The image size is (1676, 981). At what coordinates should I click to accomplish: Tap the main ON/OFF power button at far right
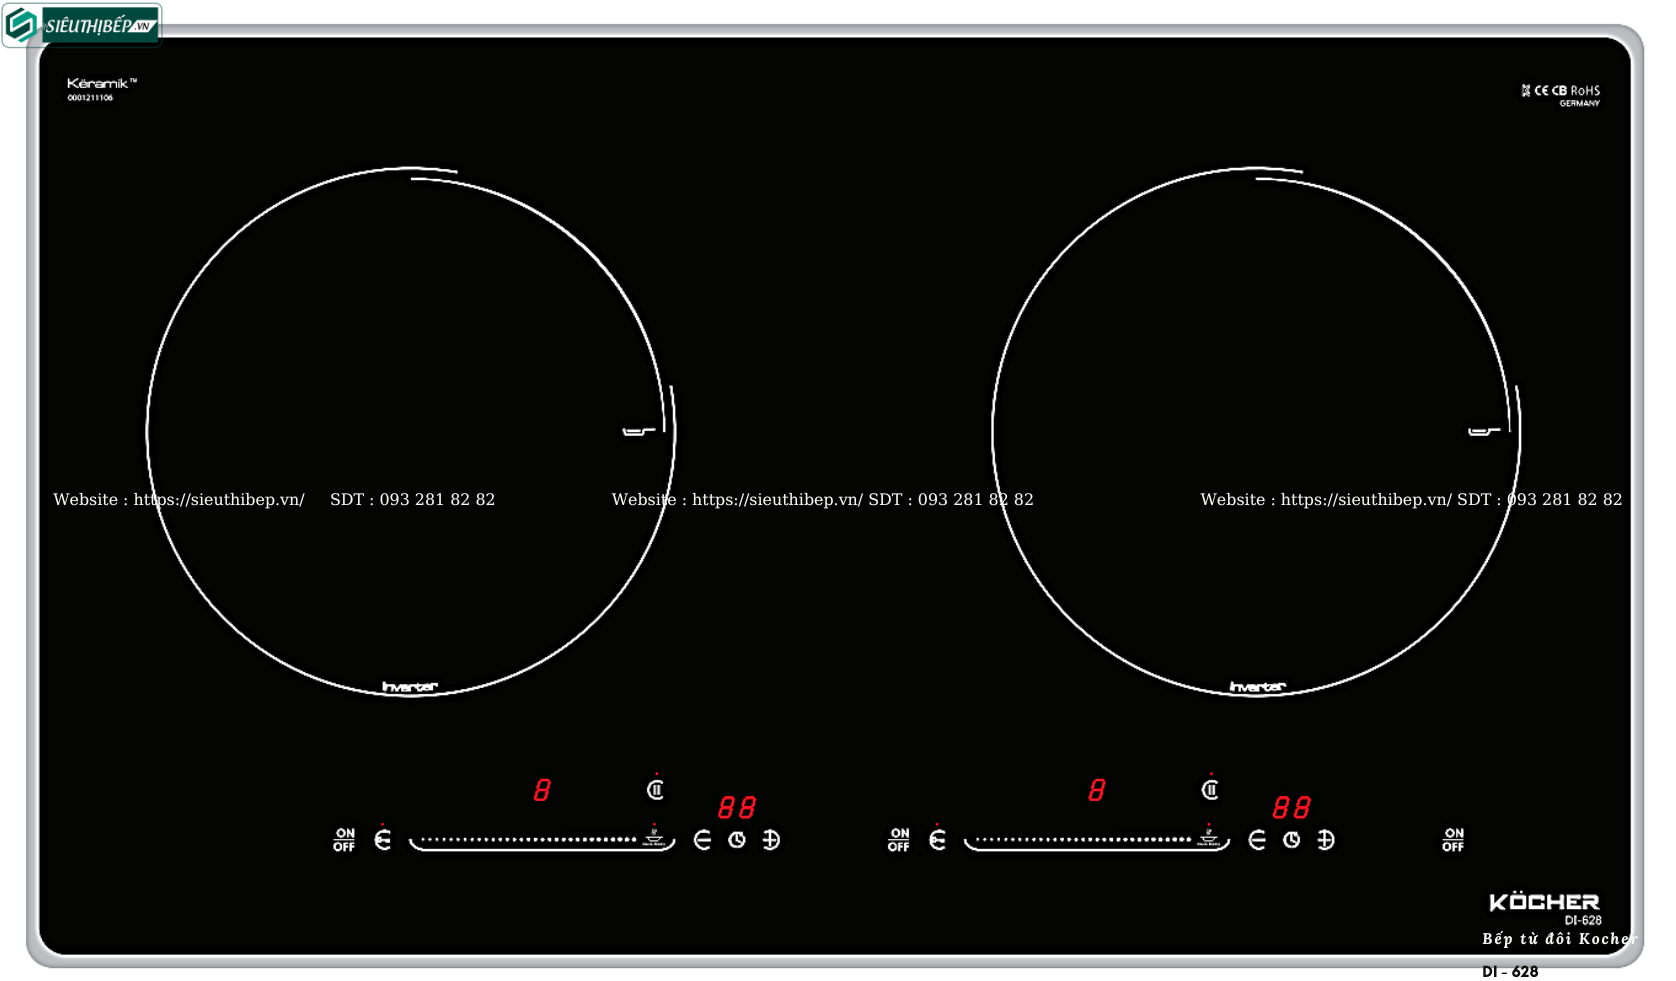click(1453, 840)
